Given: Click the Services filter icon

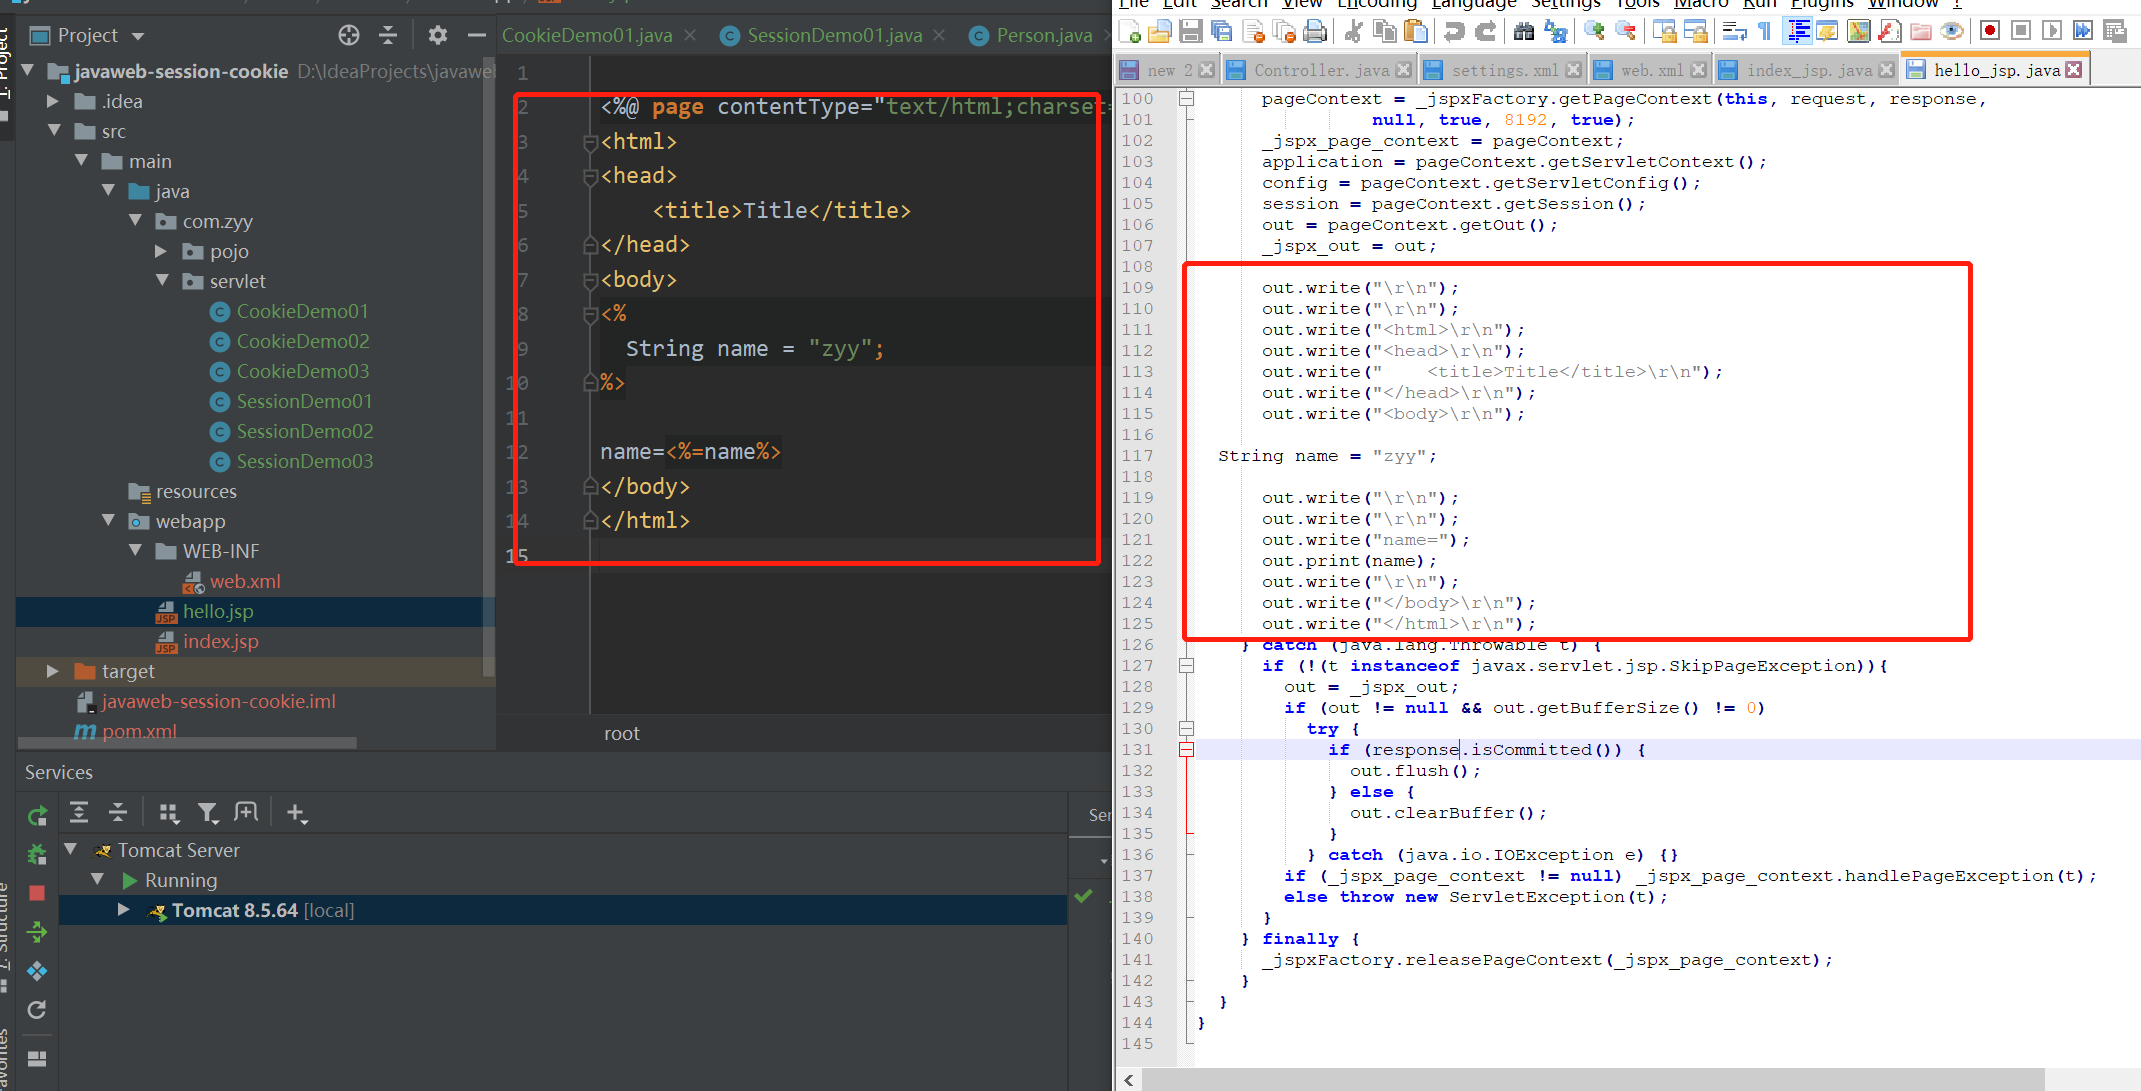Looking at the screenshot, I should [x=207, y=813].
